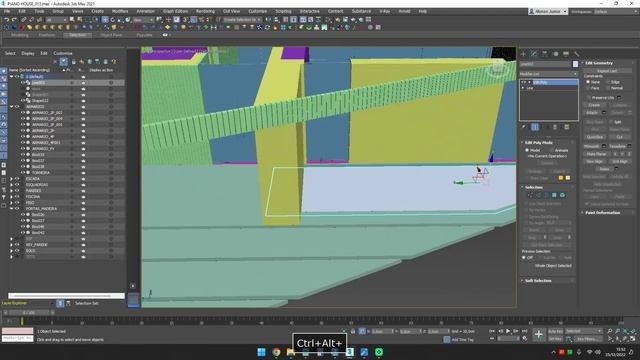Click the Zoom viewport navigation icon
Image resolution: width=640 pixels, height=360 pixels.
(609, 331)
